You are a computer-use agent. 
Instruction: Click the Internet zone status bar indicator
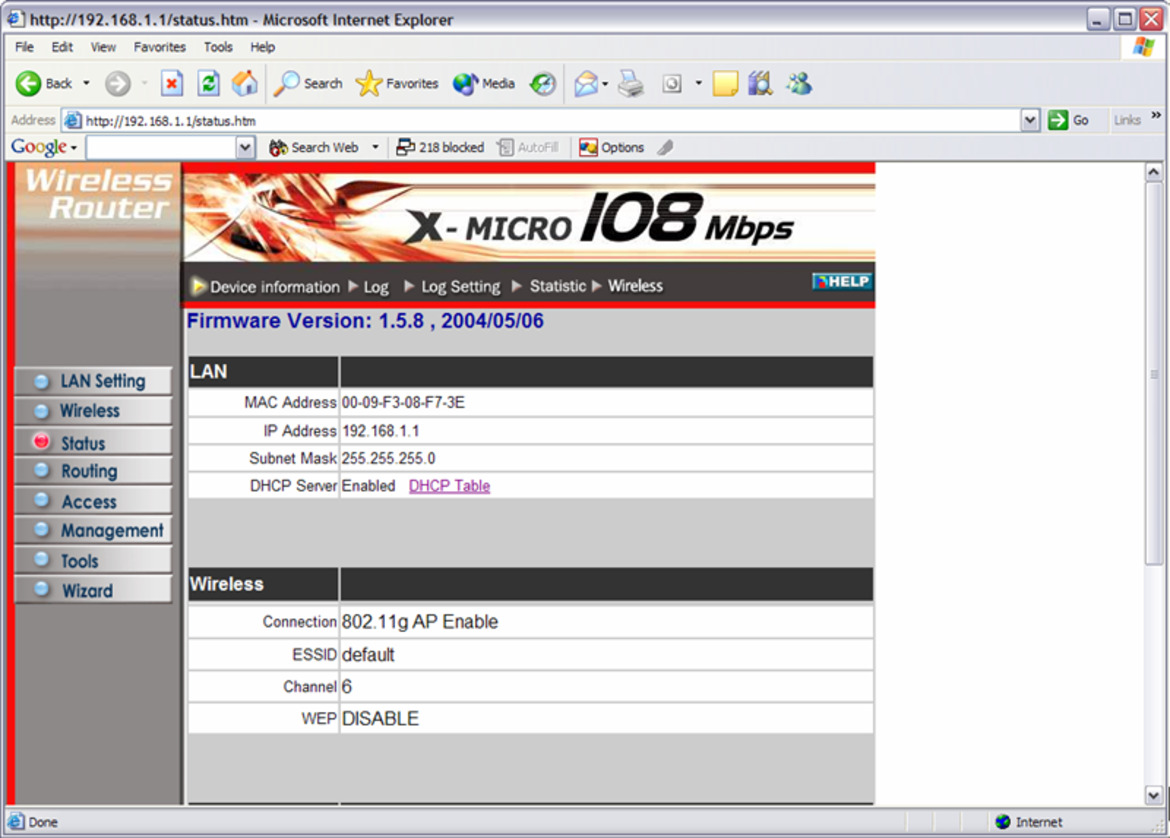coord(1028,822)
